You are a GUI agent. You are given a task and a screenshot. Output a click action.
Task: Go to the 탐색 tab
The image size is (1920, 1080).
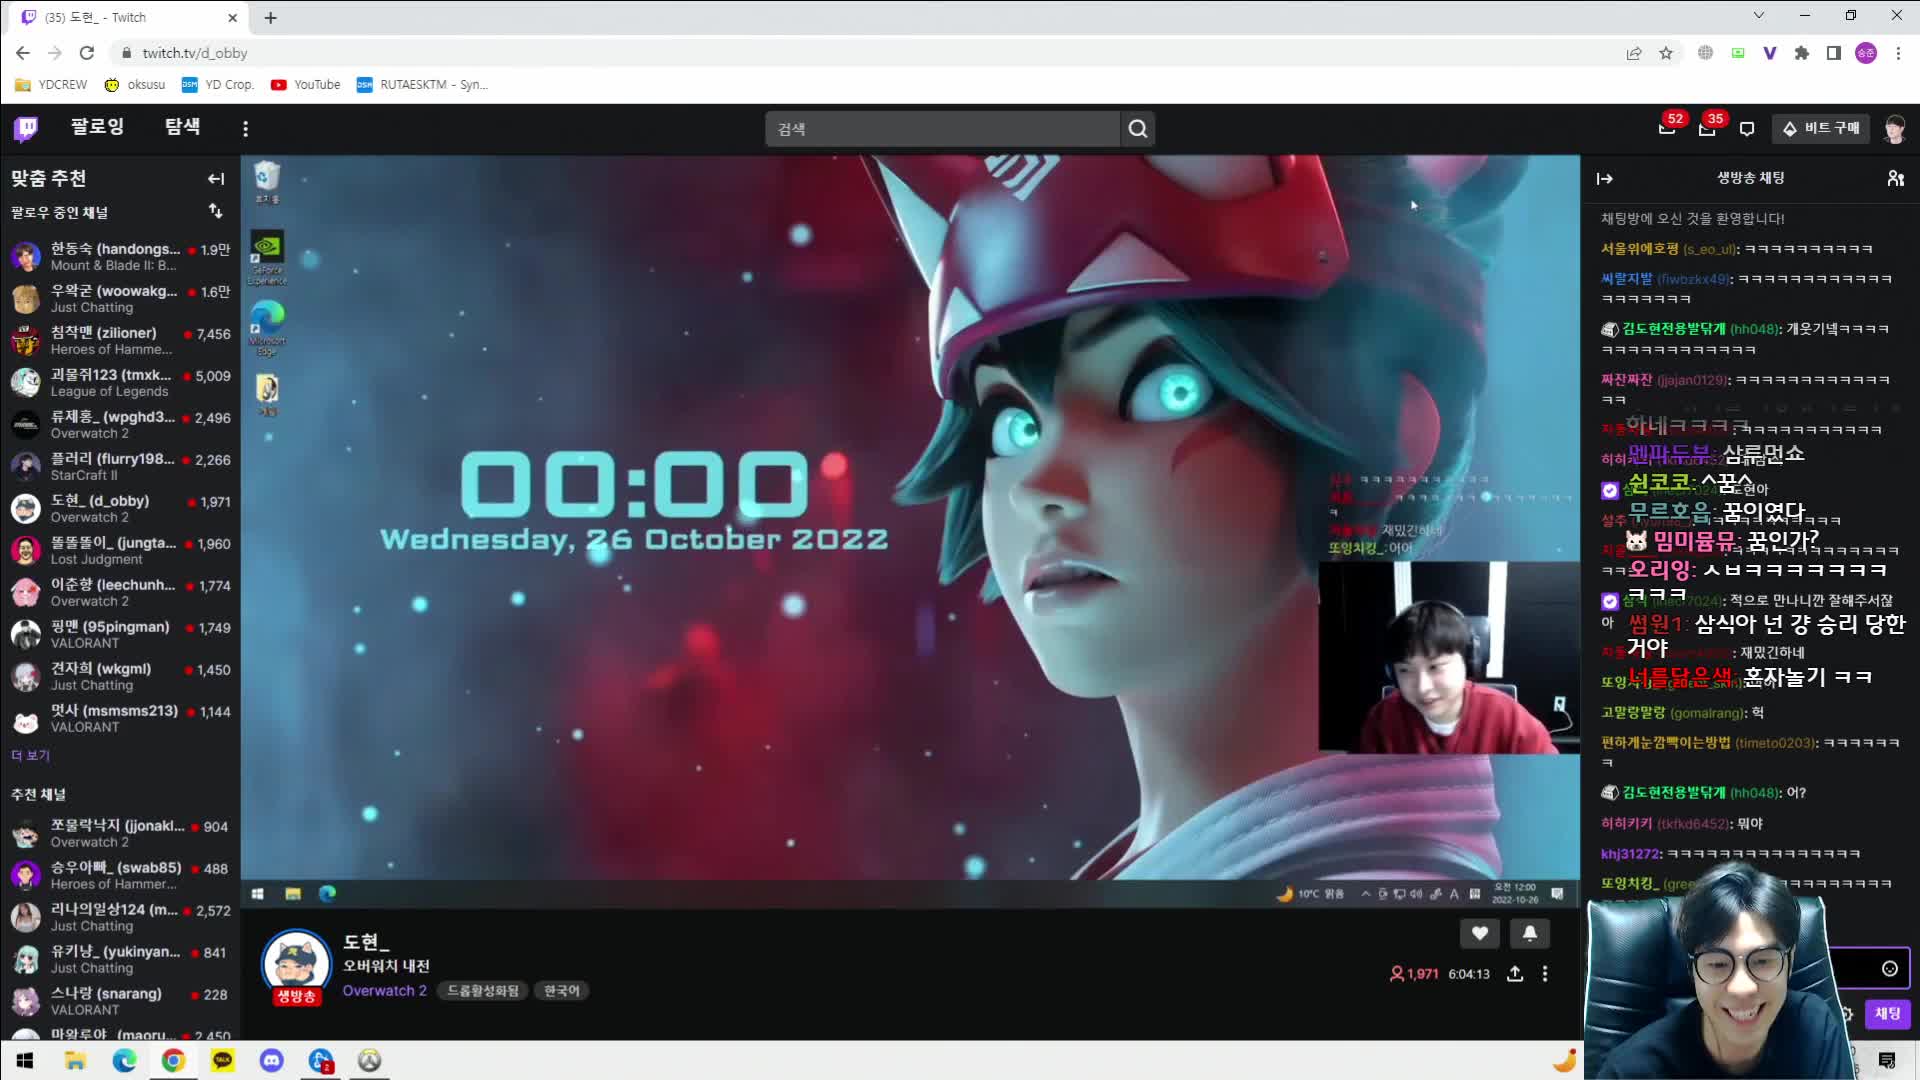point(182,127)
